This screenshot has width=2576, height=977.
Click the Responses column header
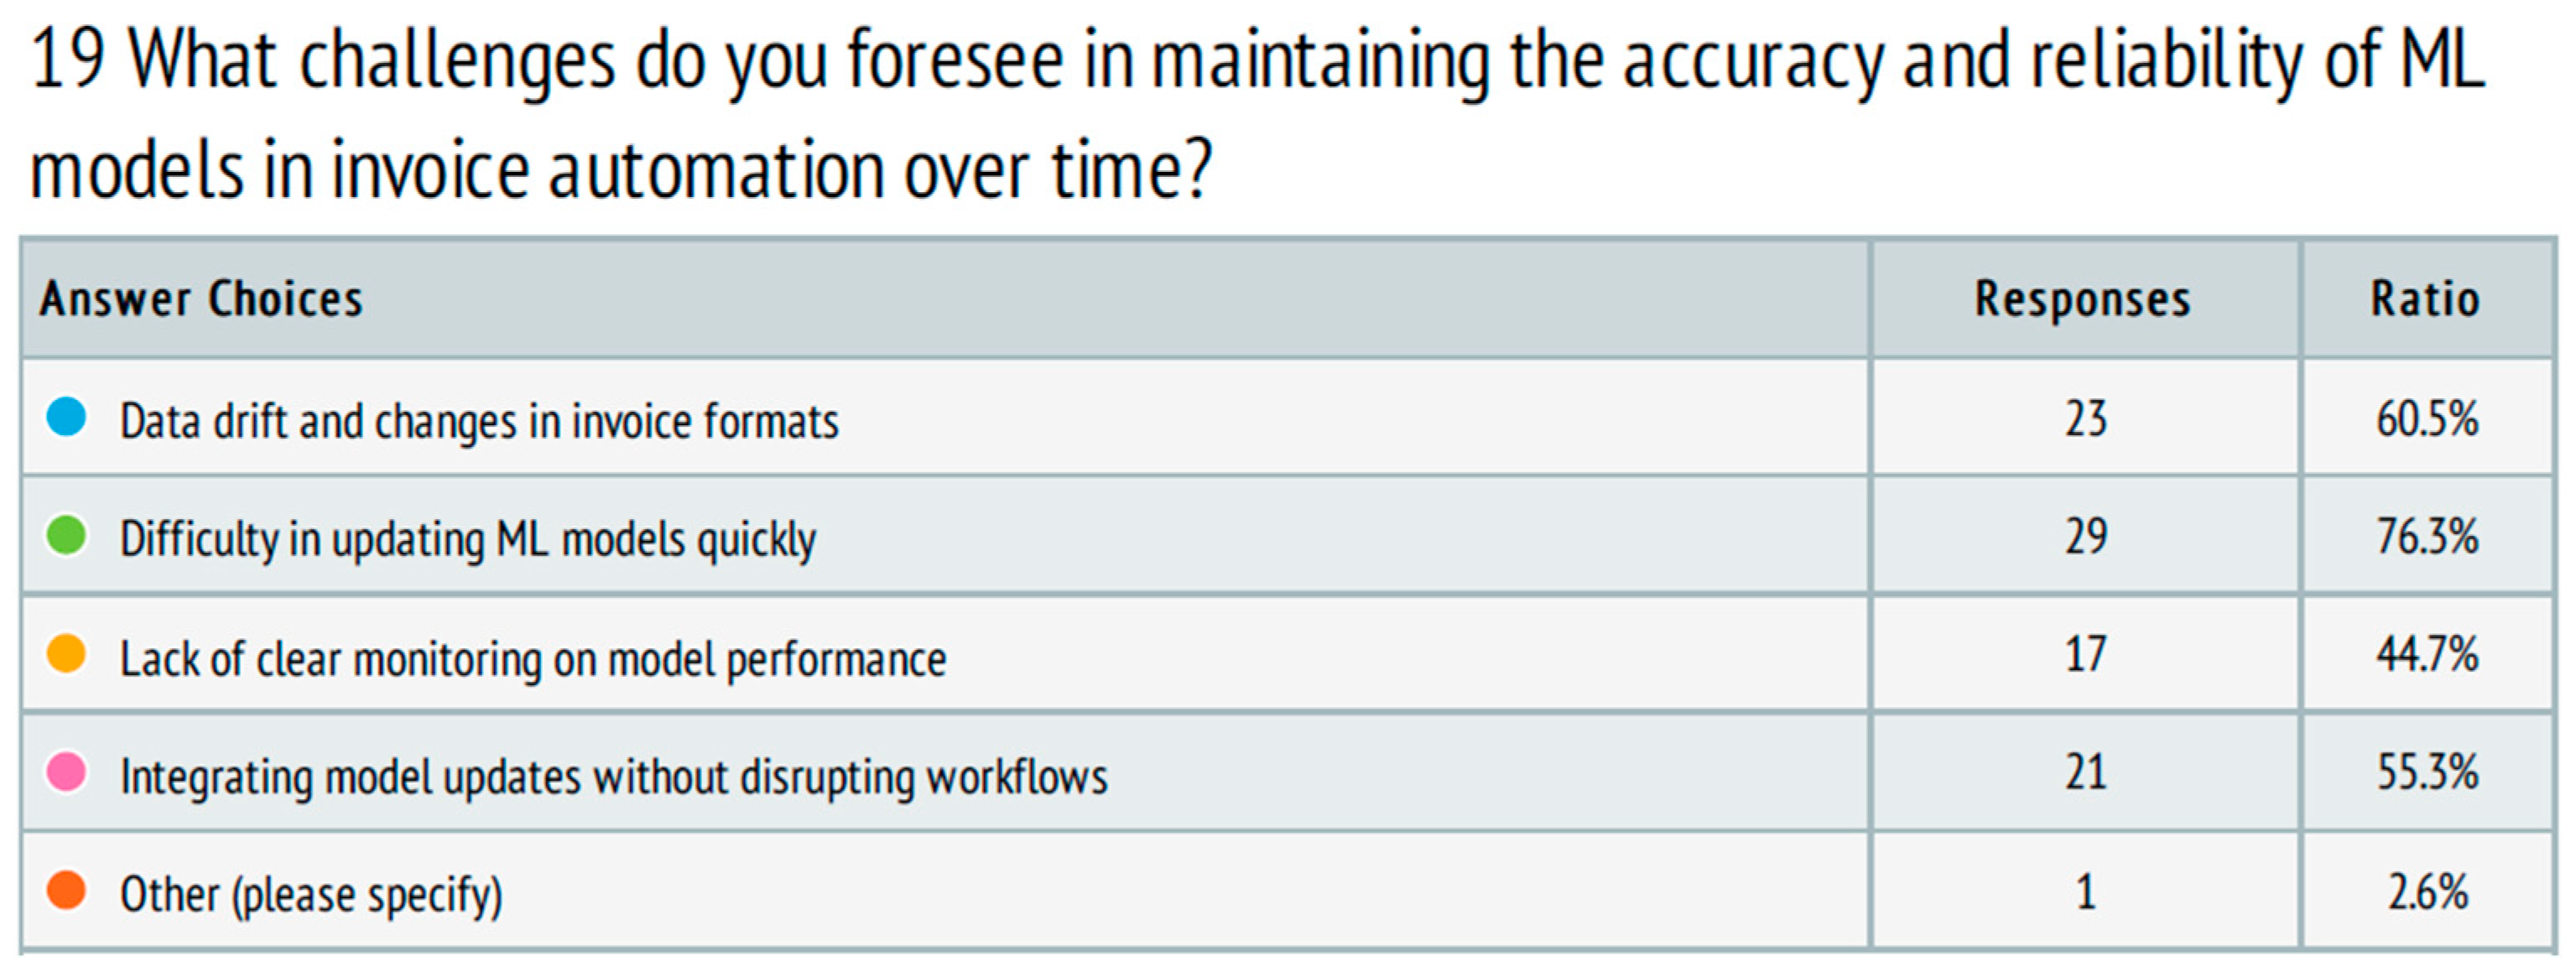point(2082,299)
